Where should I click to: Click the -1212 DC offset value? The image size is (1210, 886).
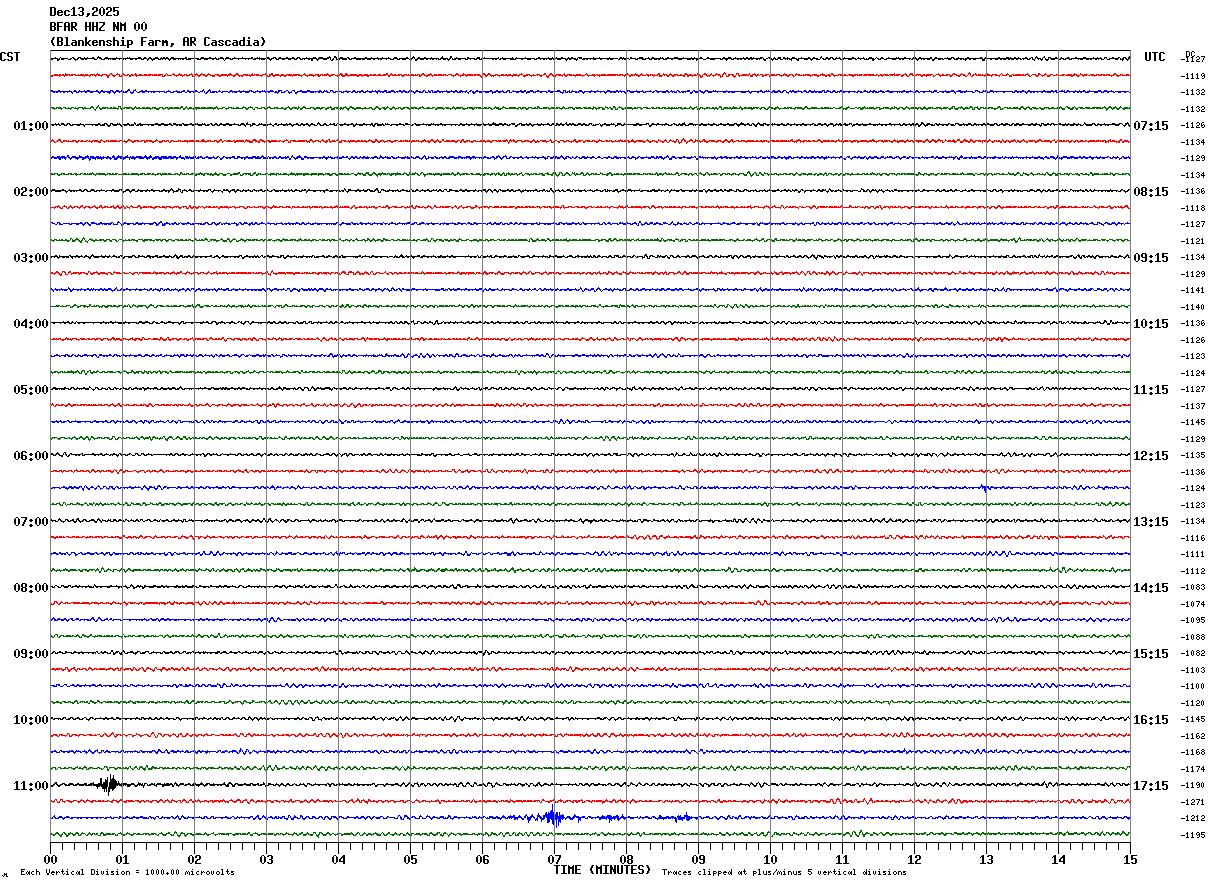click(x=1193, y=818)
